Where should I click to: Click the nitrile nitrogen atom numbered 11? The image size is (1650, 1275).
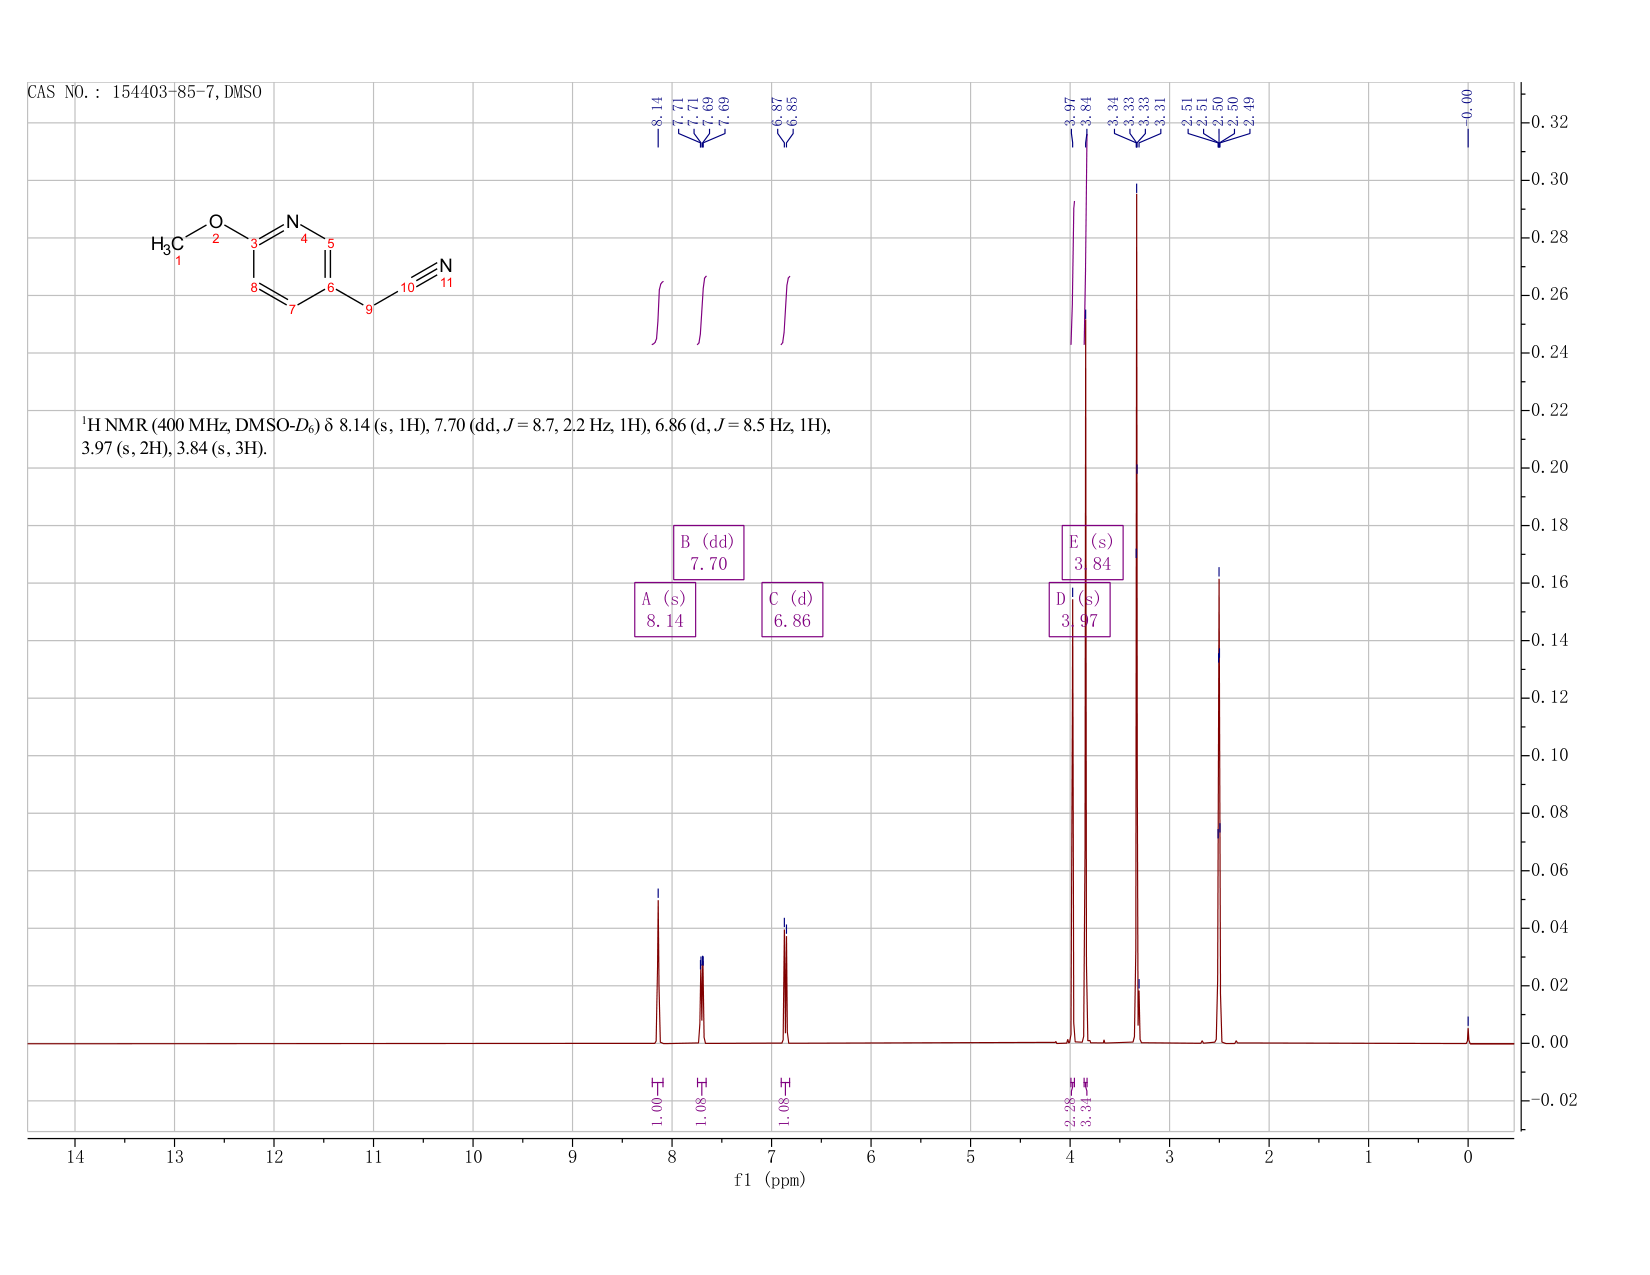pos(446,266)
